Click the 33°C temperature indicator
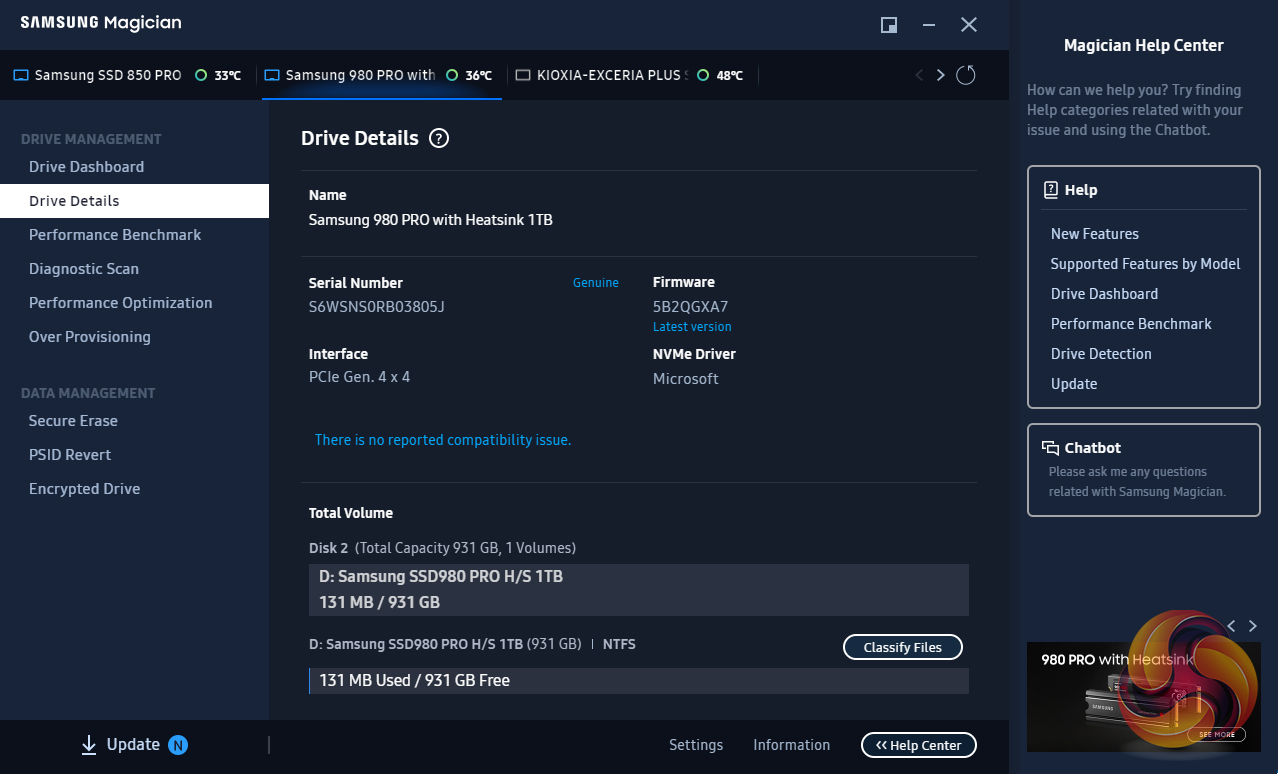Viewport: 1278px width, 774px height. [x=219, y=75]
